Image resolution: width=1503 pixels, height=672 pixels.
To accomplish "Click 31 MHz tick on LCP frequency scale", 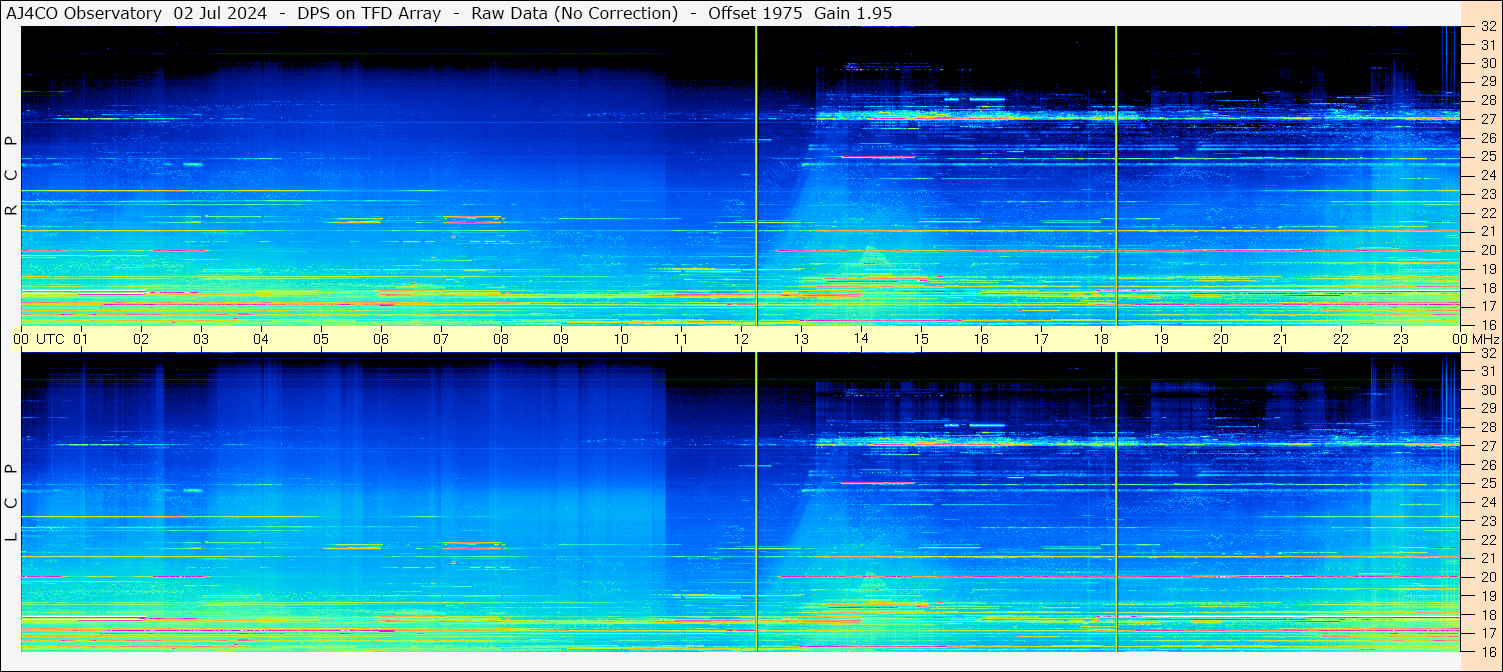I will coord(1488,371).
